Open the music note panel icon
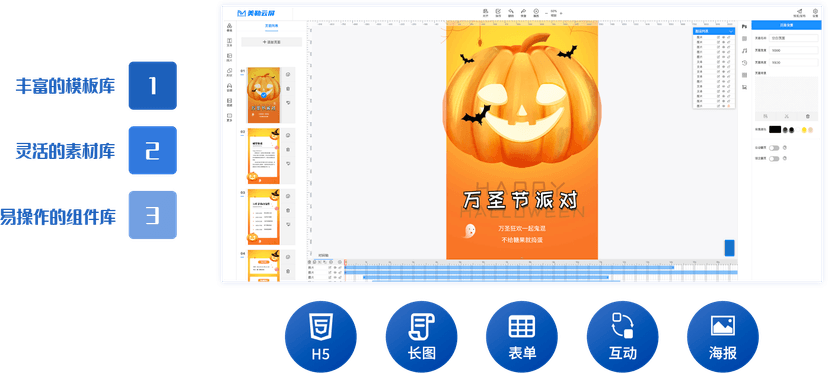The image size is (828, 373). coord(745,51)
